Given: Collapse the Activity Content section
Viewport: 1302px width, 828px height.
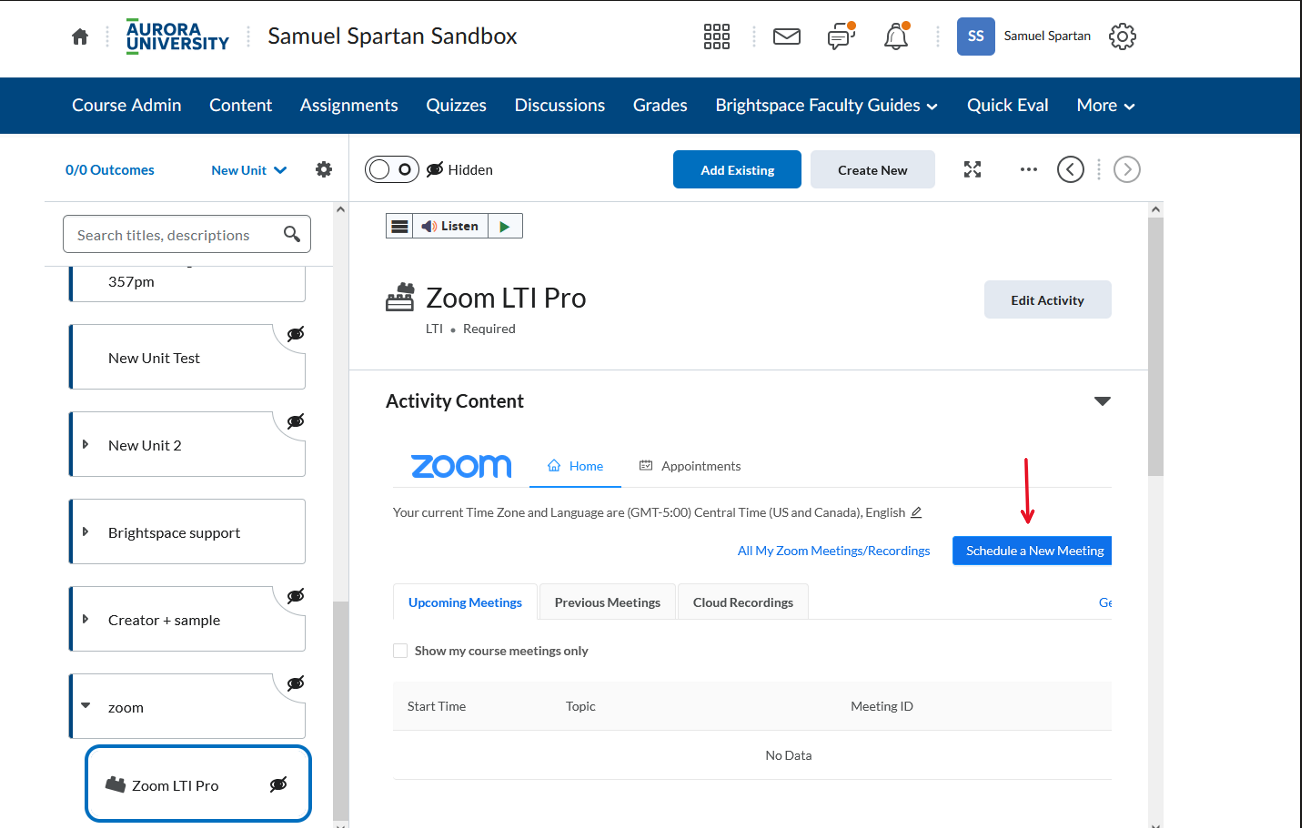Looking at the screenshot, I should click(1102, 401).
